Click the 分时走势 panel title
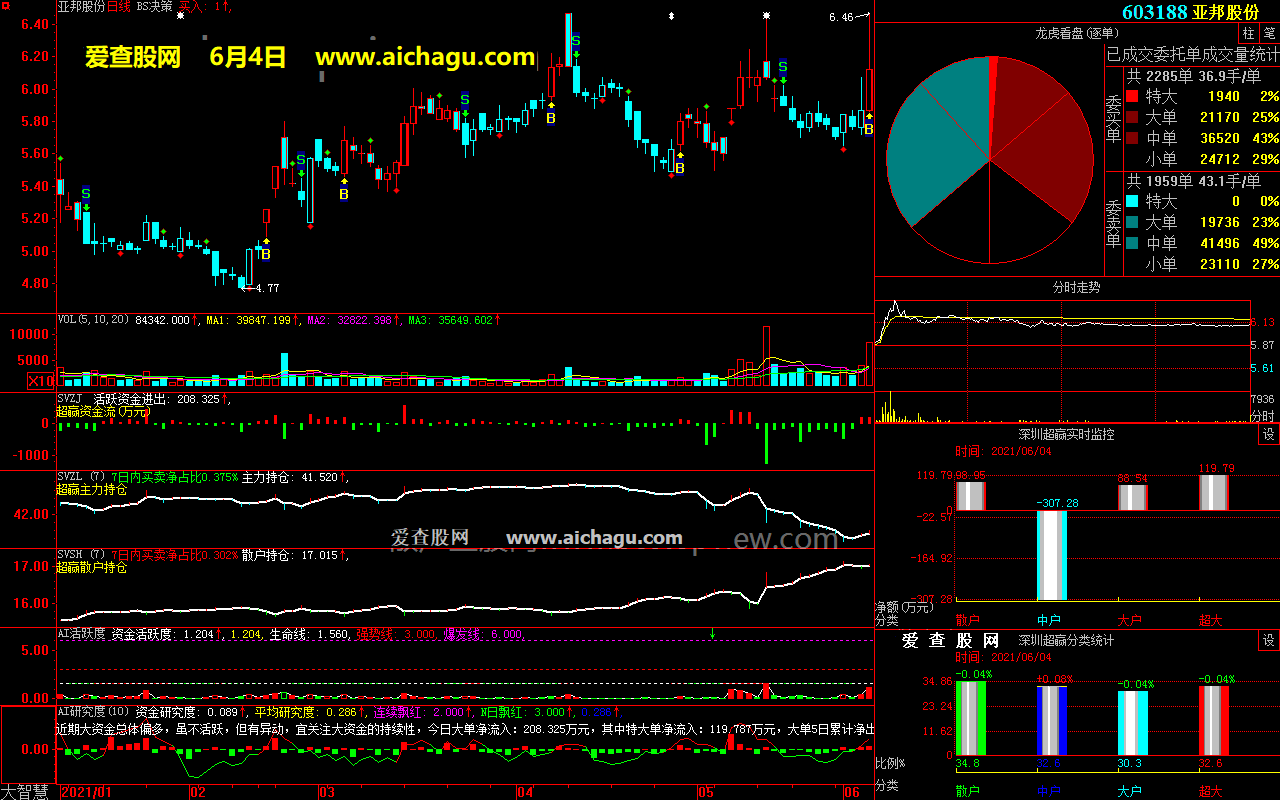The image size is (1280, 800). tap(1076, 287)
